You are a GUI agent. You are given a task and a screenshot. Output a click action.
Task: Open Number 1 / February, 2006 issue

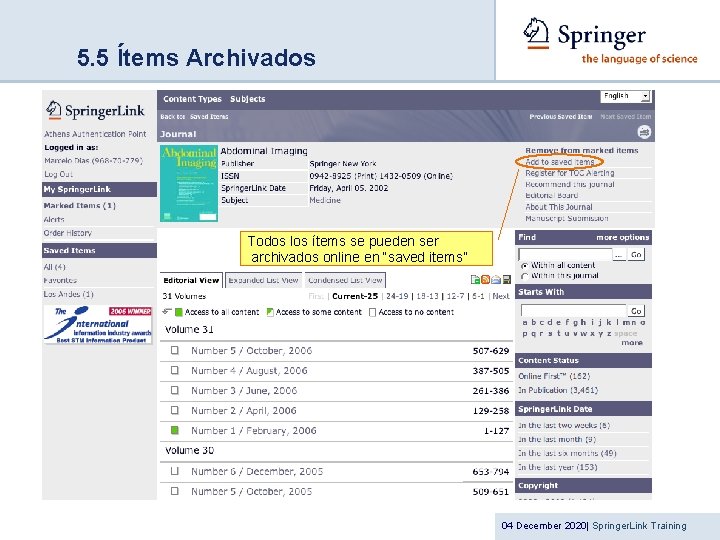pyautogui.click(x=254, y=431)
